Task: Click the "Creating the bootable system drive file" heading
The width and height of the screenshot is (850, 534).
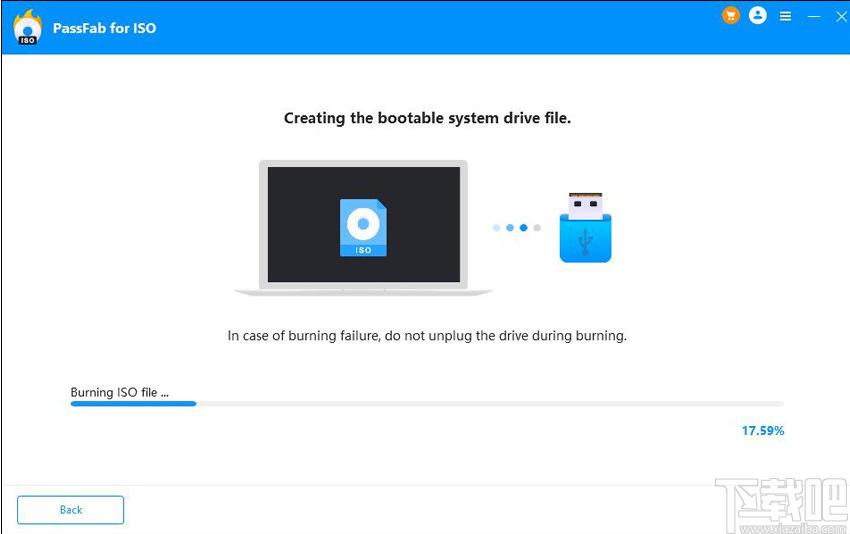Action: click(427, 118)
